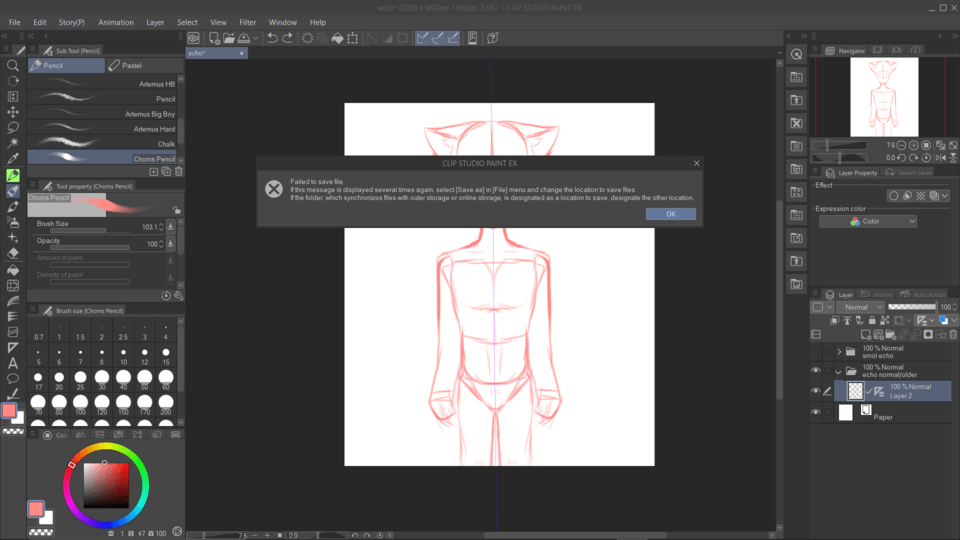Click the delete sub tool trash icon
The width and height of the screenshot is (960, 540).
coord(179,172)
